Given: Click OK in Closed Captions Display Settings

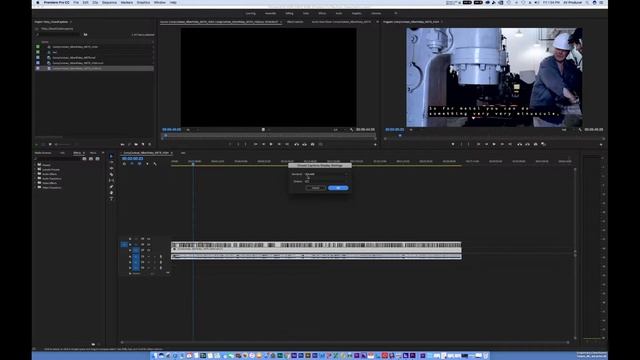Looking at the screenshot, I should pos(338,188).
